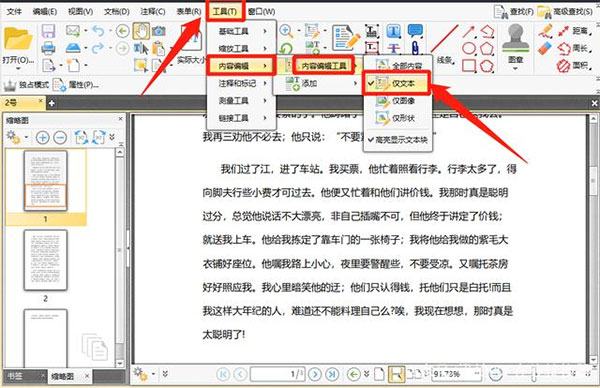
Task: Open the 编辑(E) menu
Action: click(45, 11)
